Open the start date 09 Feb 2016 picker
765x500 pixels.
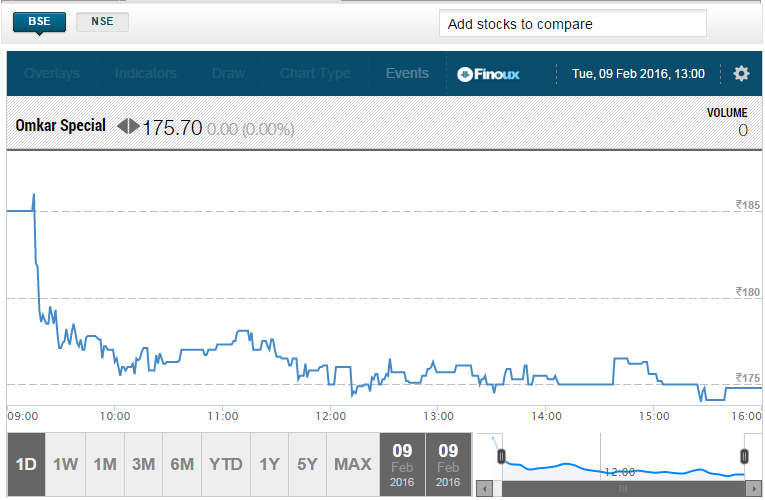(x=402, y=464)
